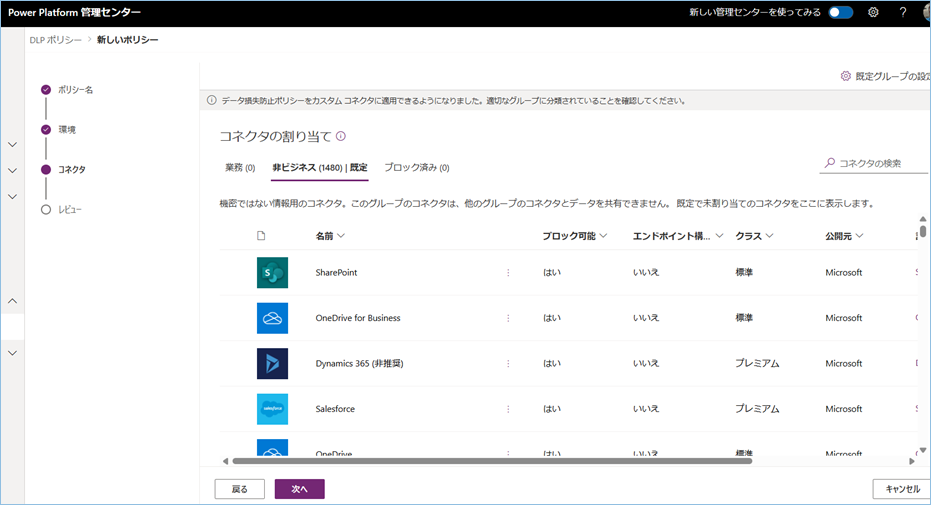Click info icon beside コネクタの割り当て

pyautogui.click(x=341, y=136)
